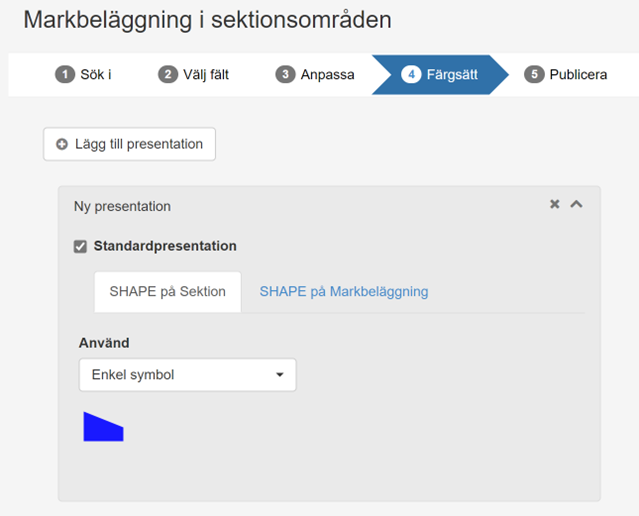Click the number 1 badge beside Sök i
639x516 pixels.
[x=66, y=75]
